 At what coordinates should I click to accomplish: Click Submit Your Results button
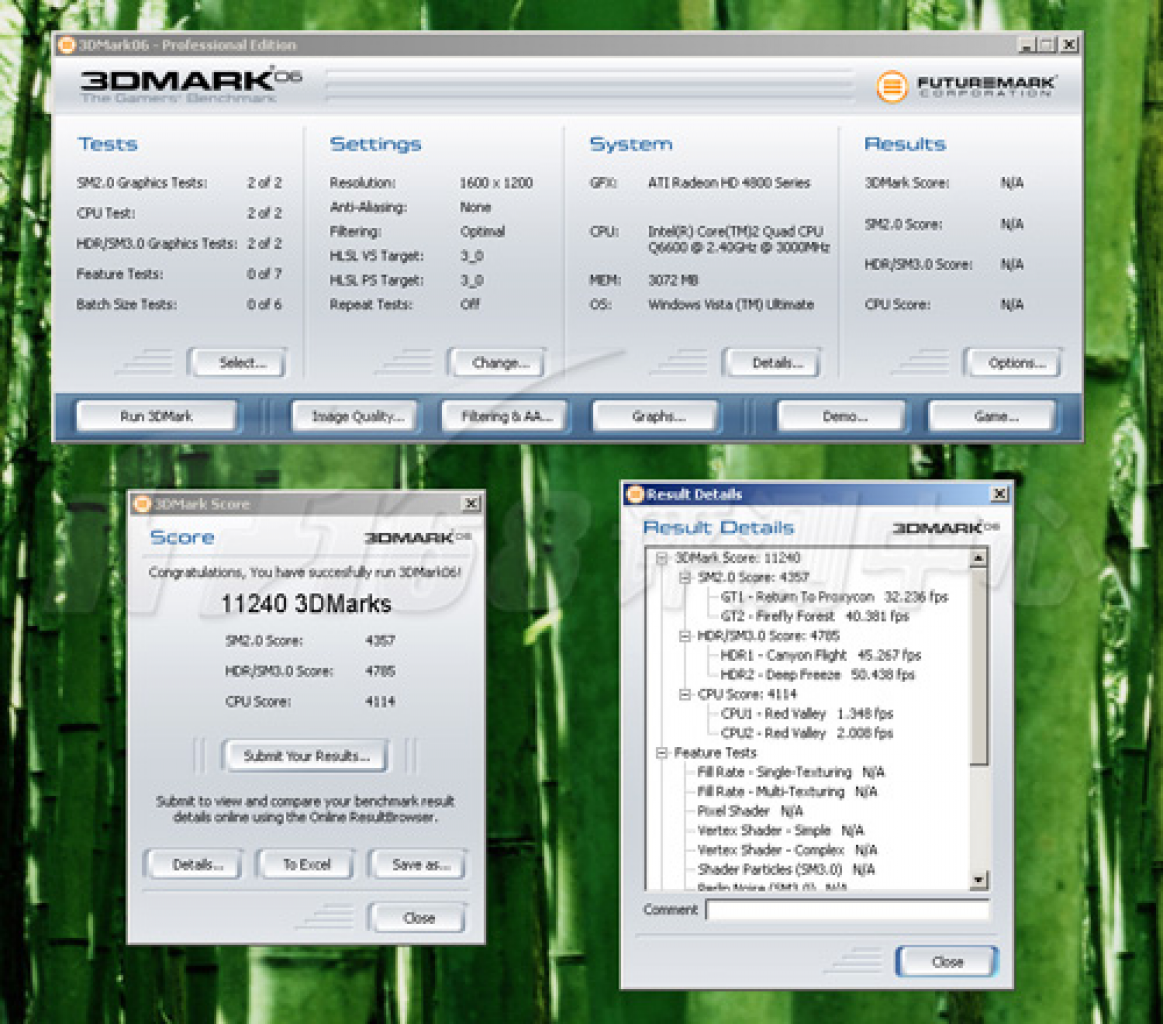(x=305, y=756)
